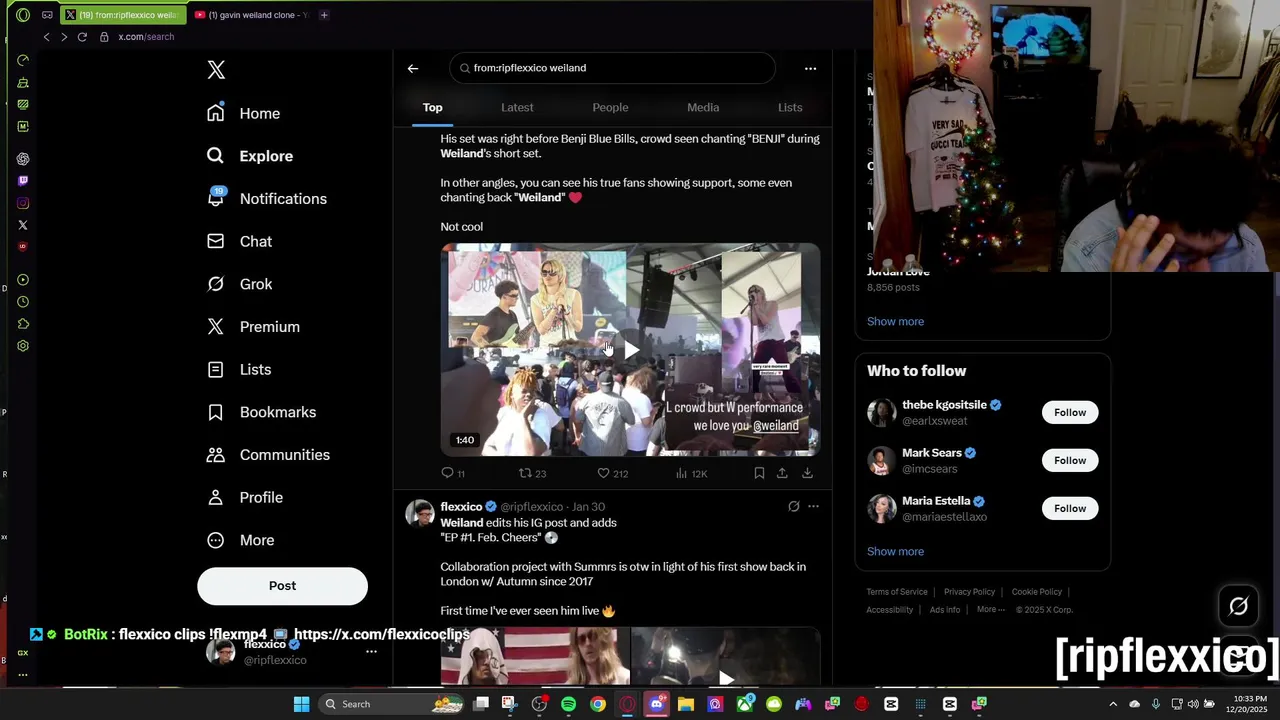Click inside the search query field
The image size is (1280, 720).
point(612,68)
